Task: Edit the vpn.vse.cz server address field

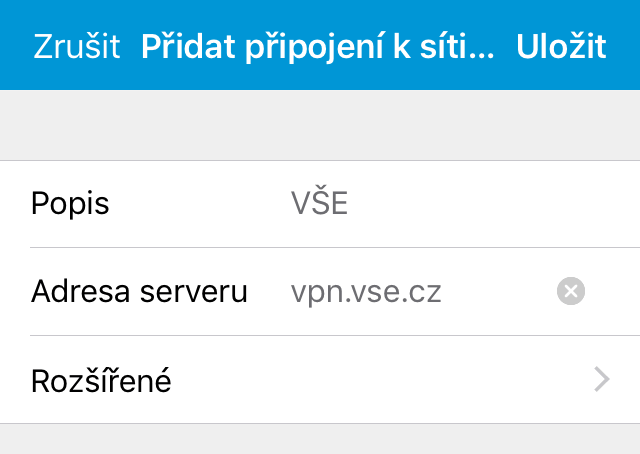Action: click(366, 292)
